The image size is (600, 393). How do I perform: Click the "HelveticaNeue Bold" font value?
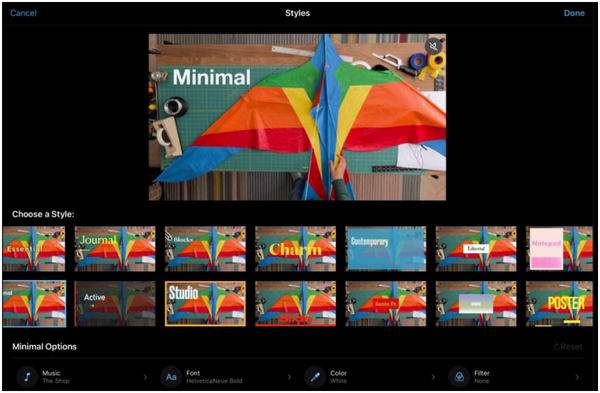click(x=214, y=381)
